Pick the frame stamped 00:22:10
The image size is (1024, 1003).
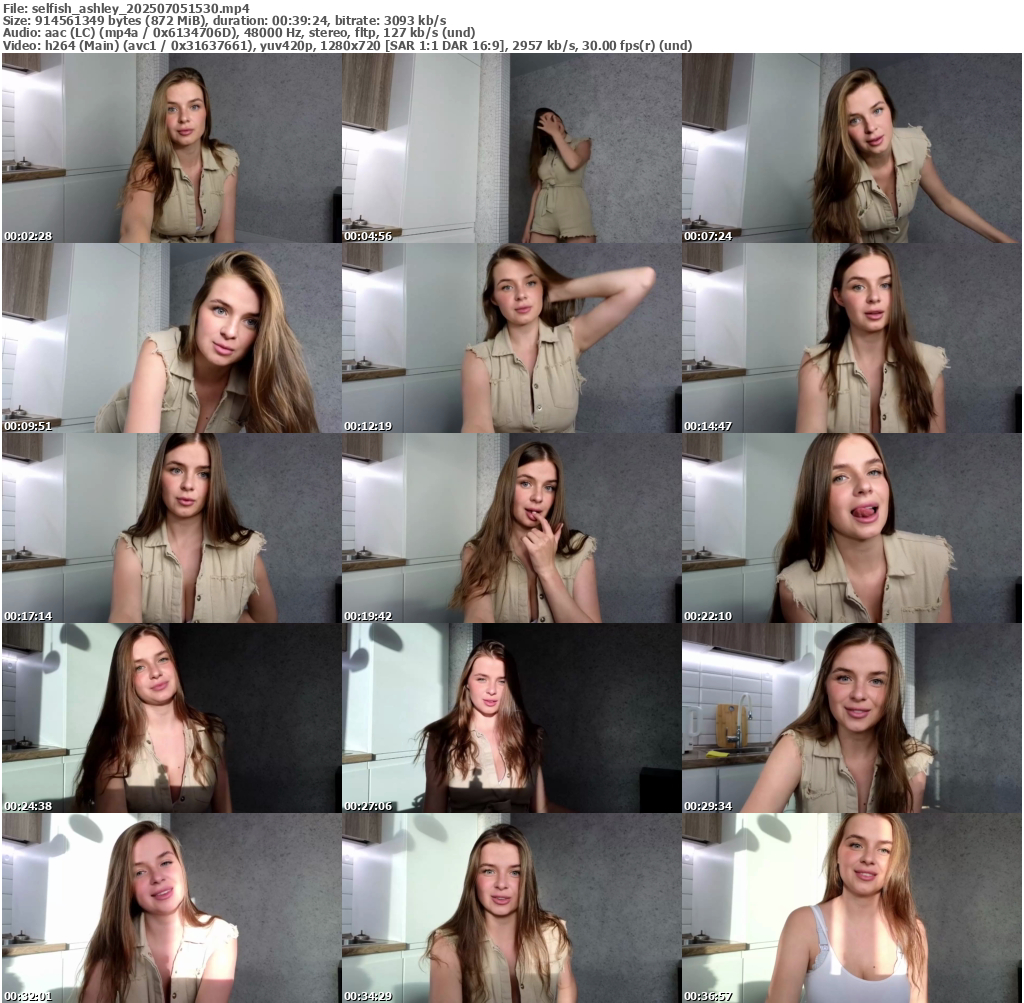(x=852, y=528)
